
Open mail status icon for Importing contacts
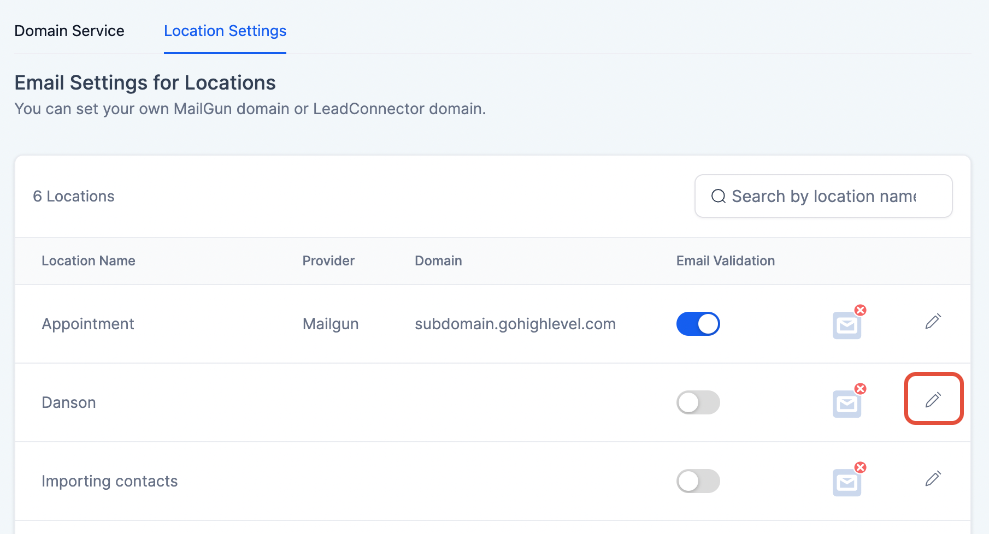(x=848, y=481)
